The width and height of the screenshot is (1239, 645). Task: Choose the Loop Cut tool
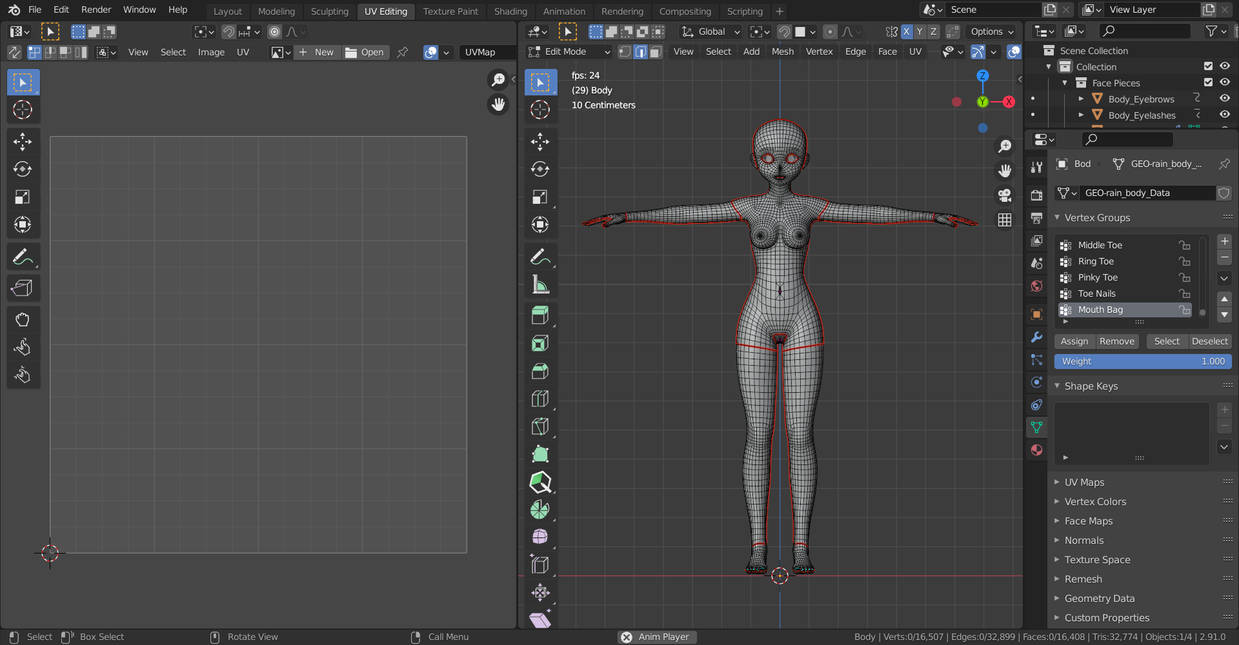tap(540, 399)
